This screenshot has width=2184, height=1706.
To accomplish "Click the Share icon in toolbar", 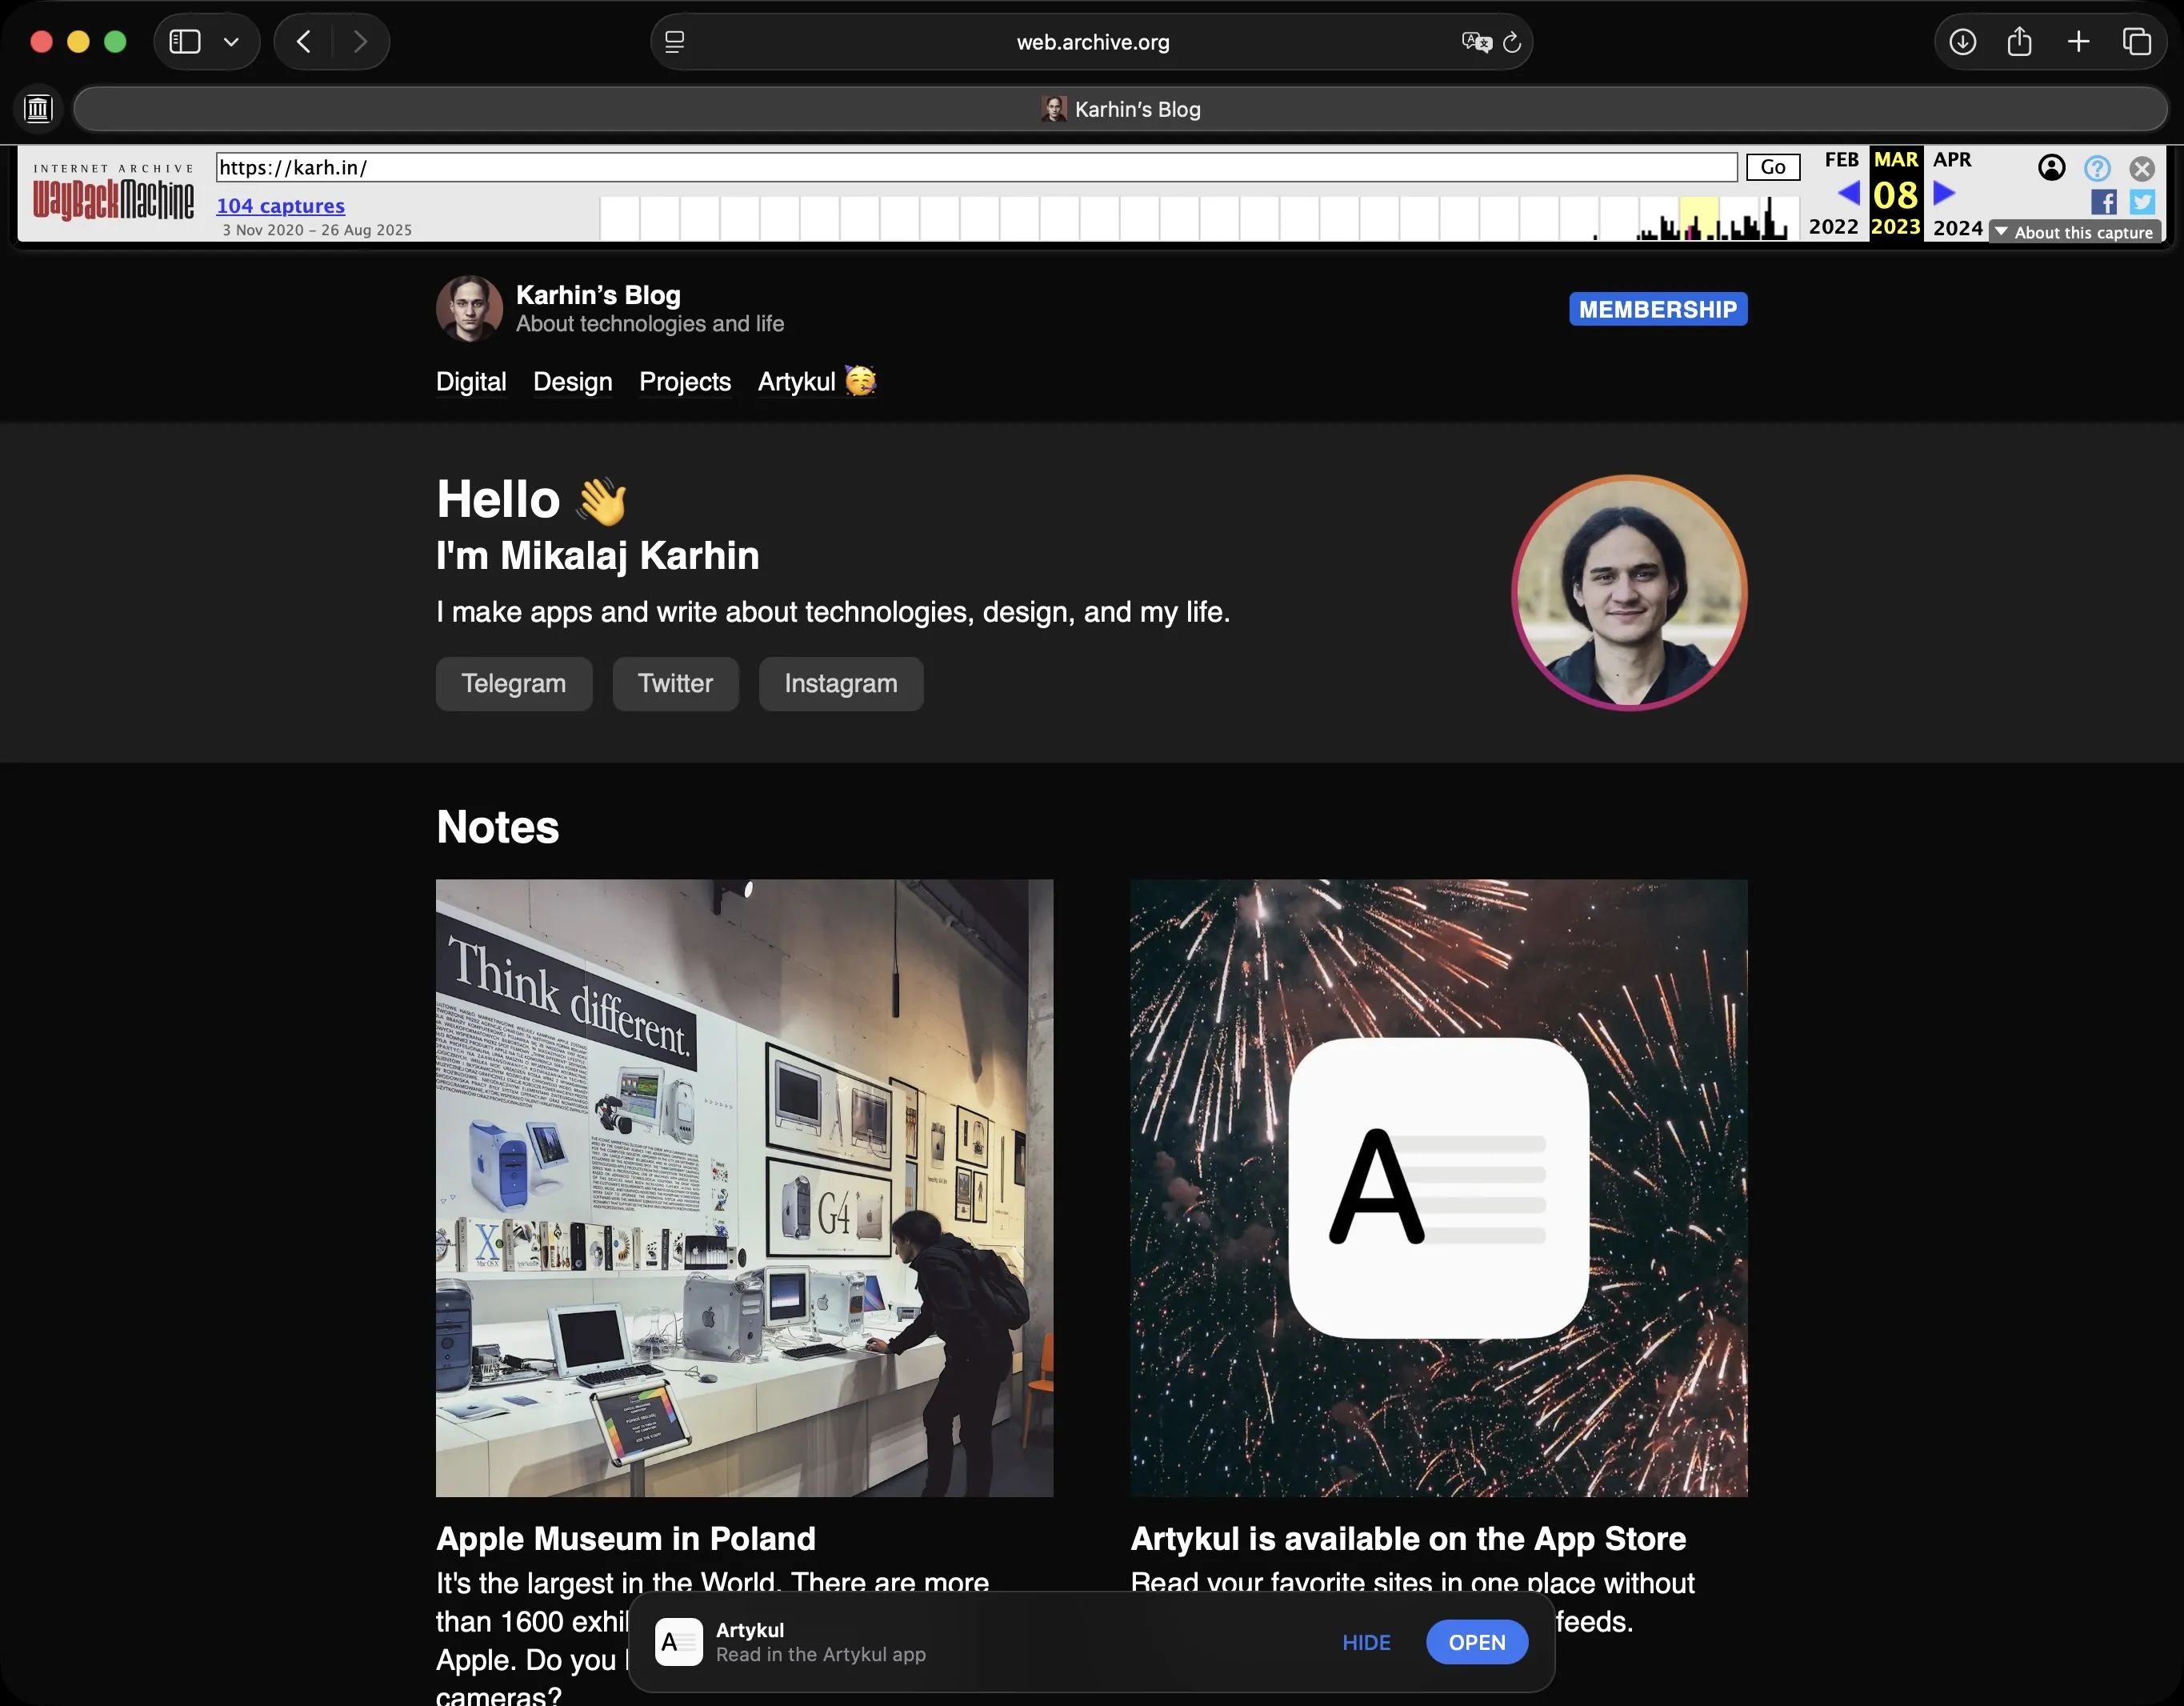I will [x=2019, y=42].
